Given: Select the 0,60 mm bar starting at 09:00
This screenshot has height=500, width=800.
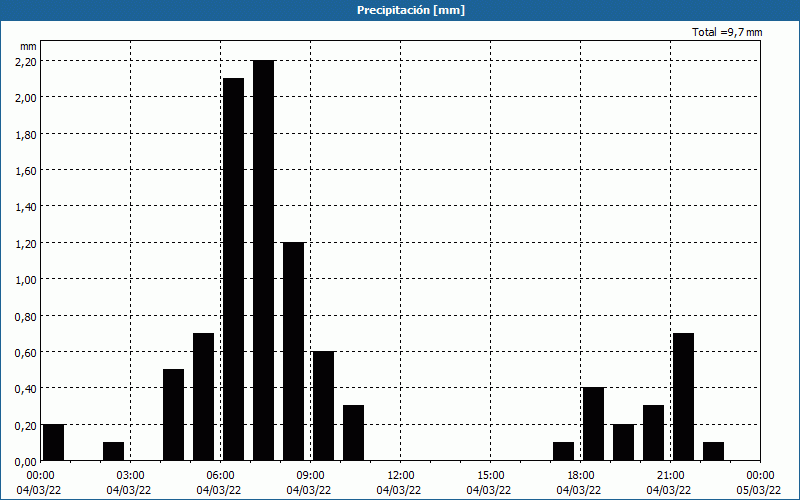Looking at the screenshot, I should click(323, 406).
